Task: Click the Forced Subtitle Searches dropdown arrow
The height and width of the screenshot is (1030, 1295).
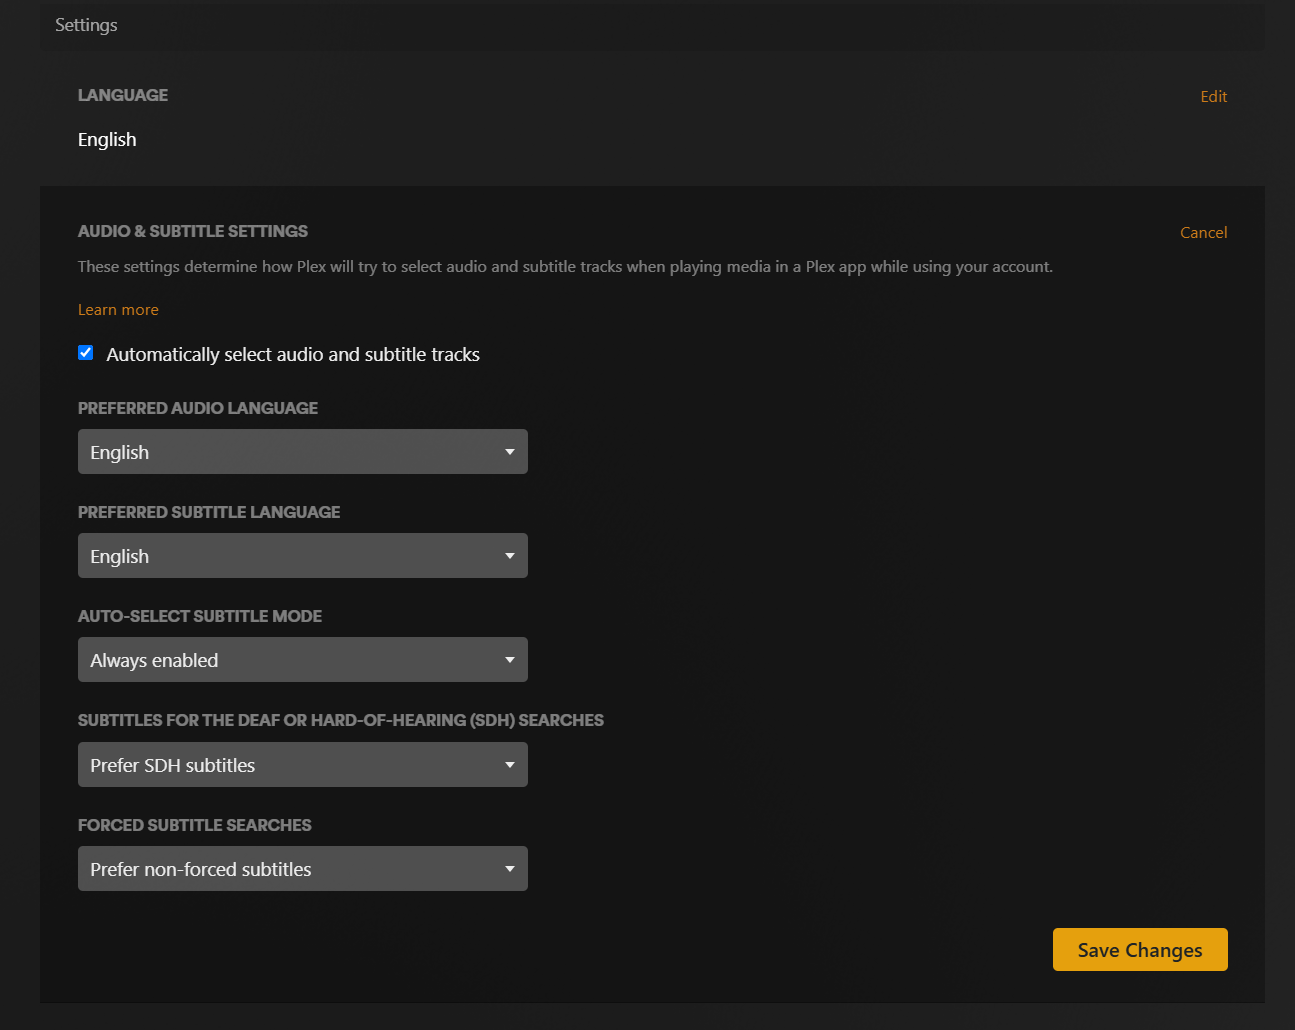Action: (x=510, y=868)
